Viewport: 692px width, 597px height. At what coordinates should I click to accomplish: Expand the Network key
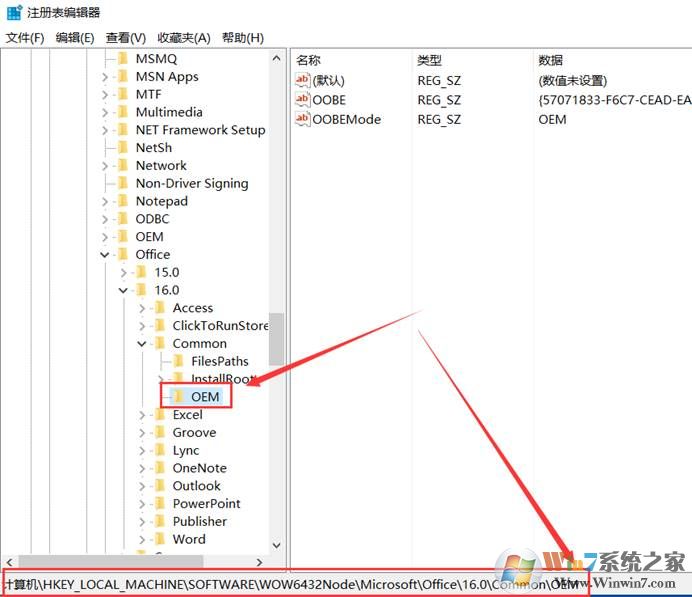(x=105, y=165)
